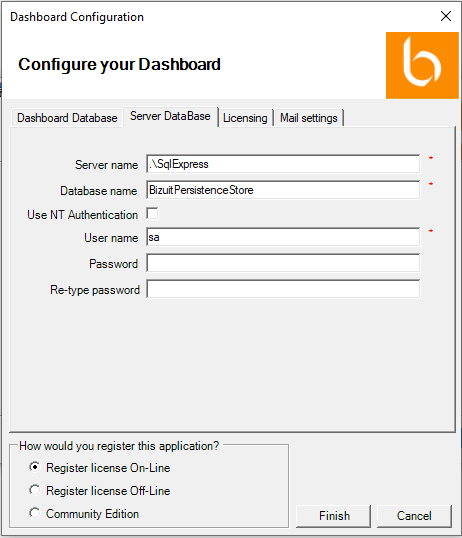
Task: Go to the Mail settings tab
Action: [309, 118]
